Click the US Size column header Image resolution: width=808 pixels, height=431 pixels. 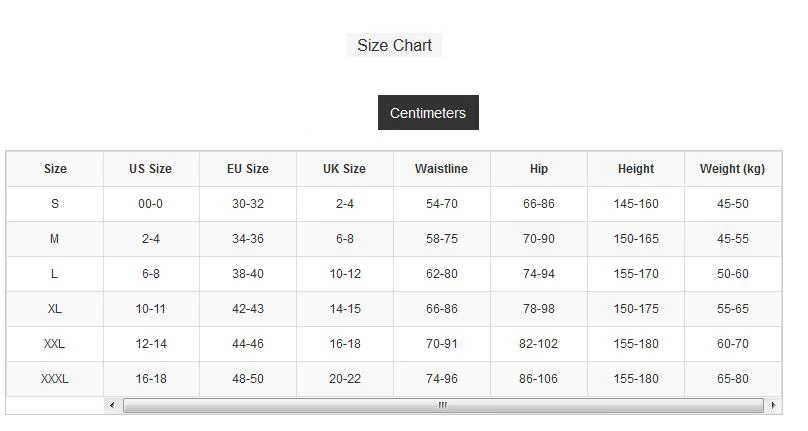[x=150, y=169]
